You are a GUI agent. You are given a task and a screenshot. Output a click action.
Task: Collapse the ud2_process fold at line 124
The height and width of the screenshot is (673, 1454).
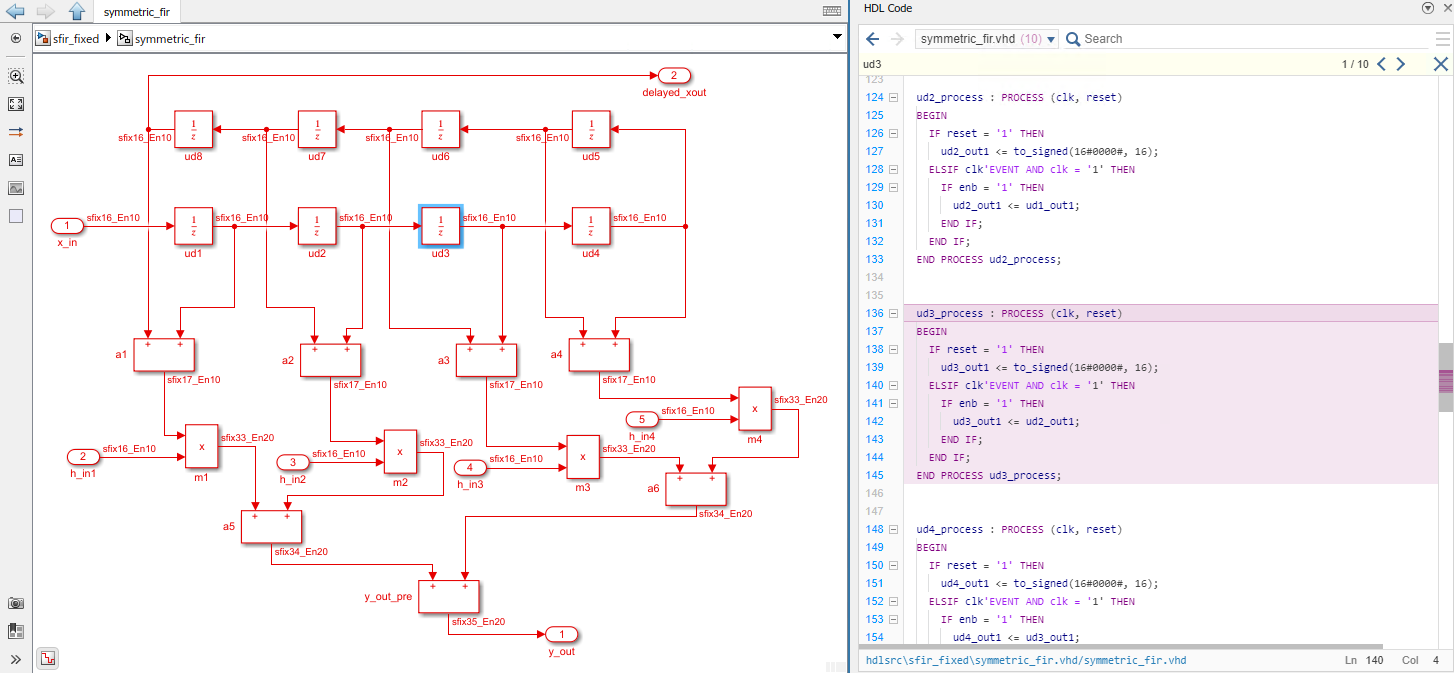point(893,98)
